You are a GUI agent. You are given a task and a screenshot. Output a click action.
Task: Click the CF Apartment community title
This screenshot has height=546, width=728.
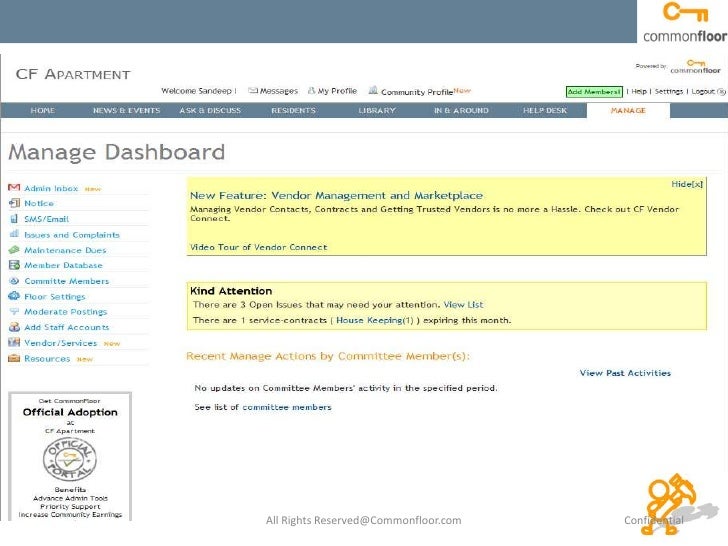coord(73,74)
